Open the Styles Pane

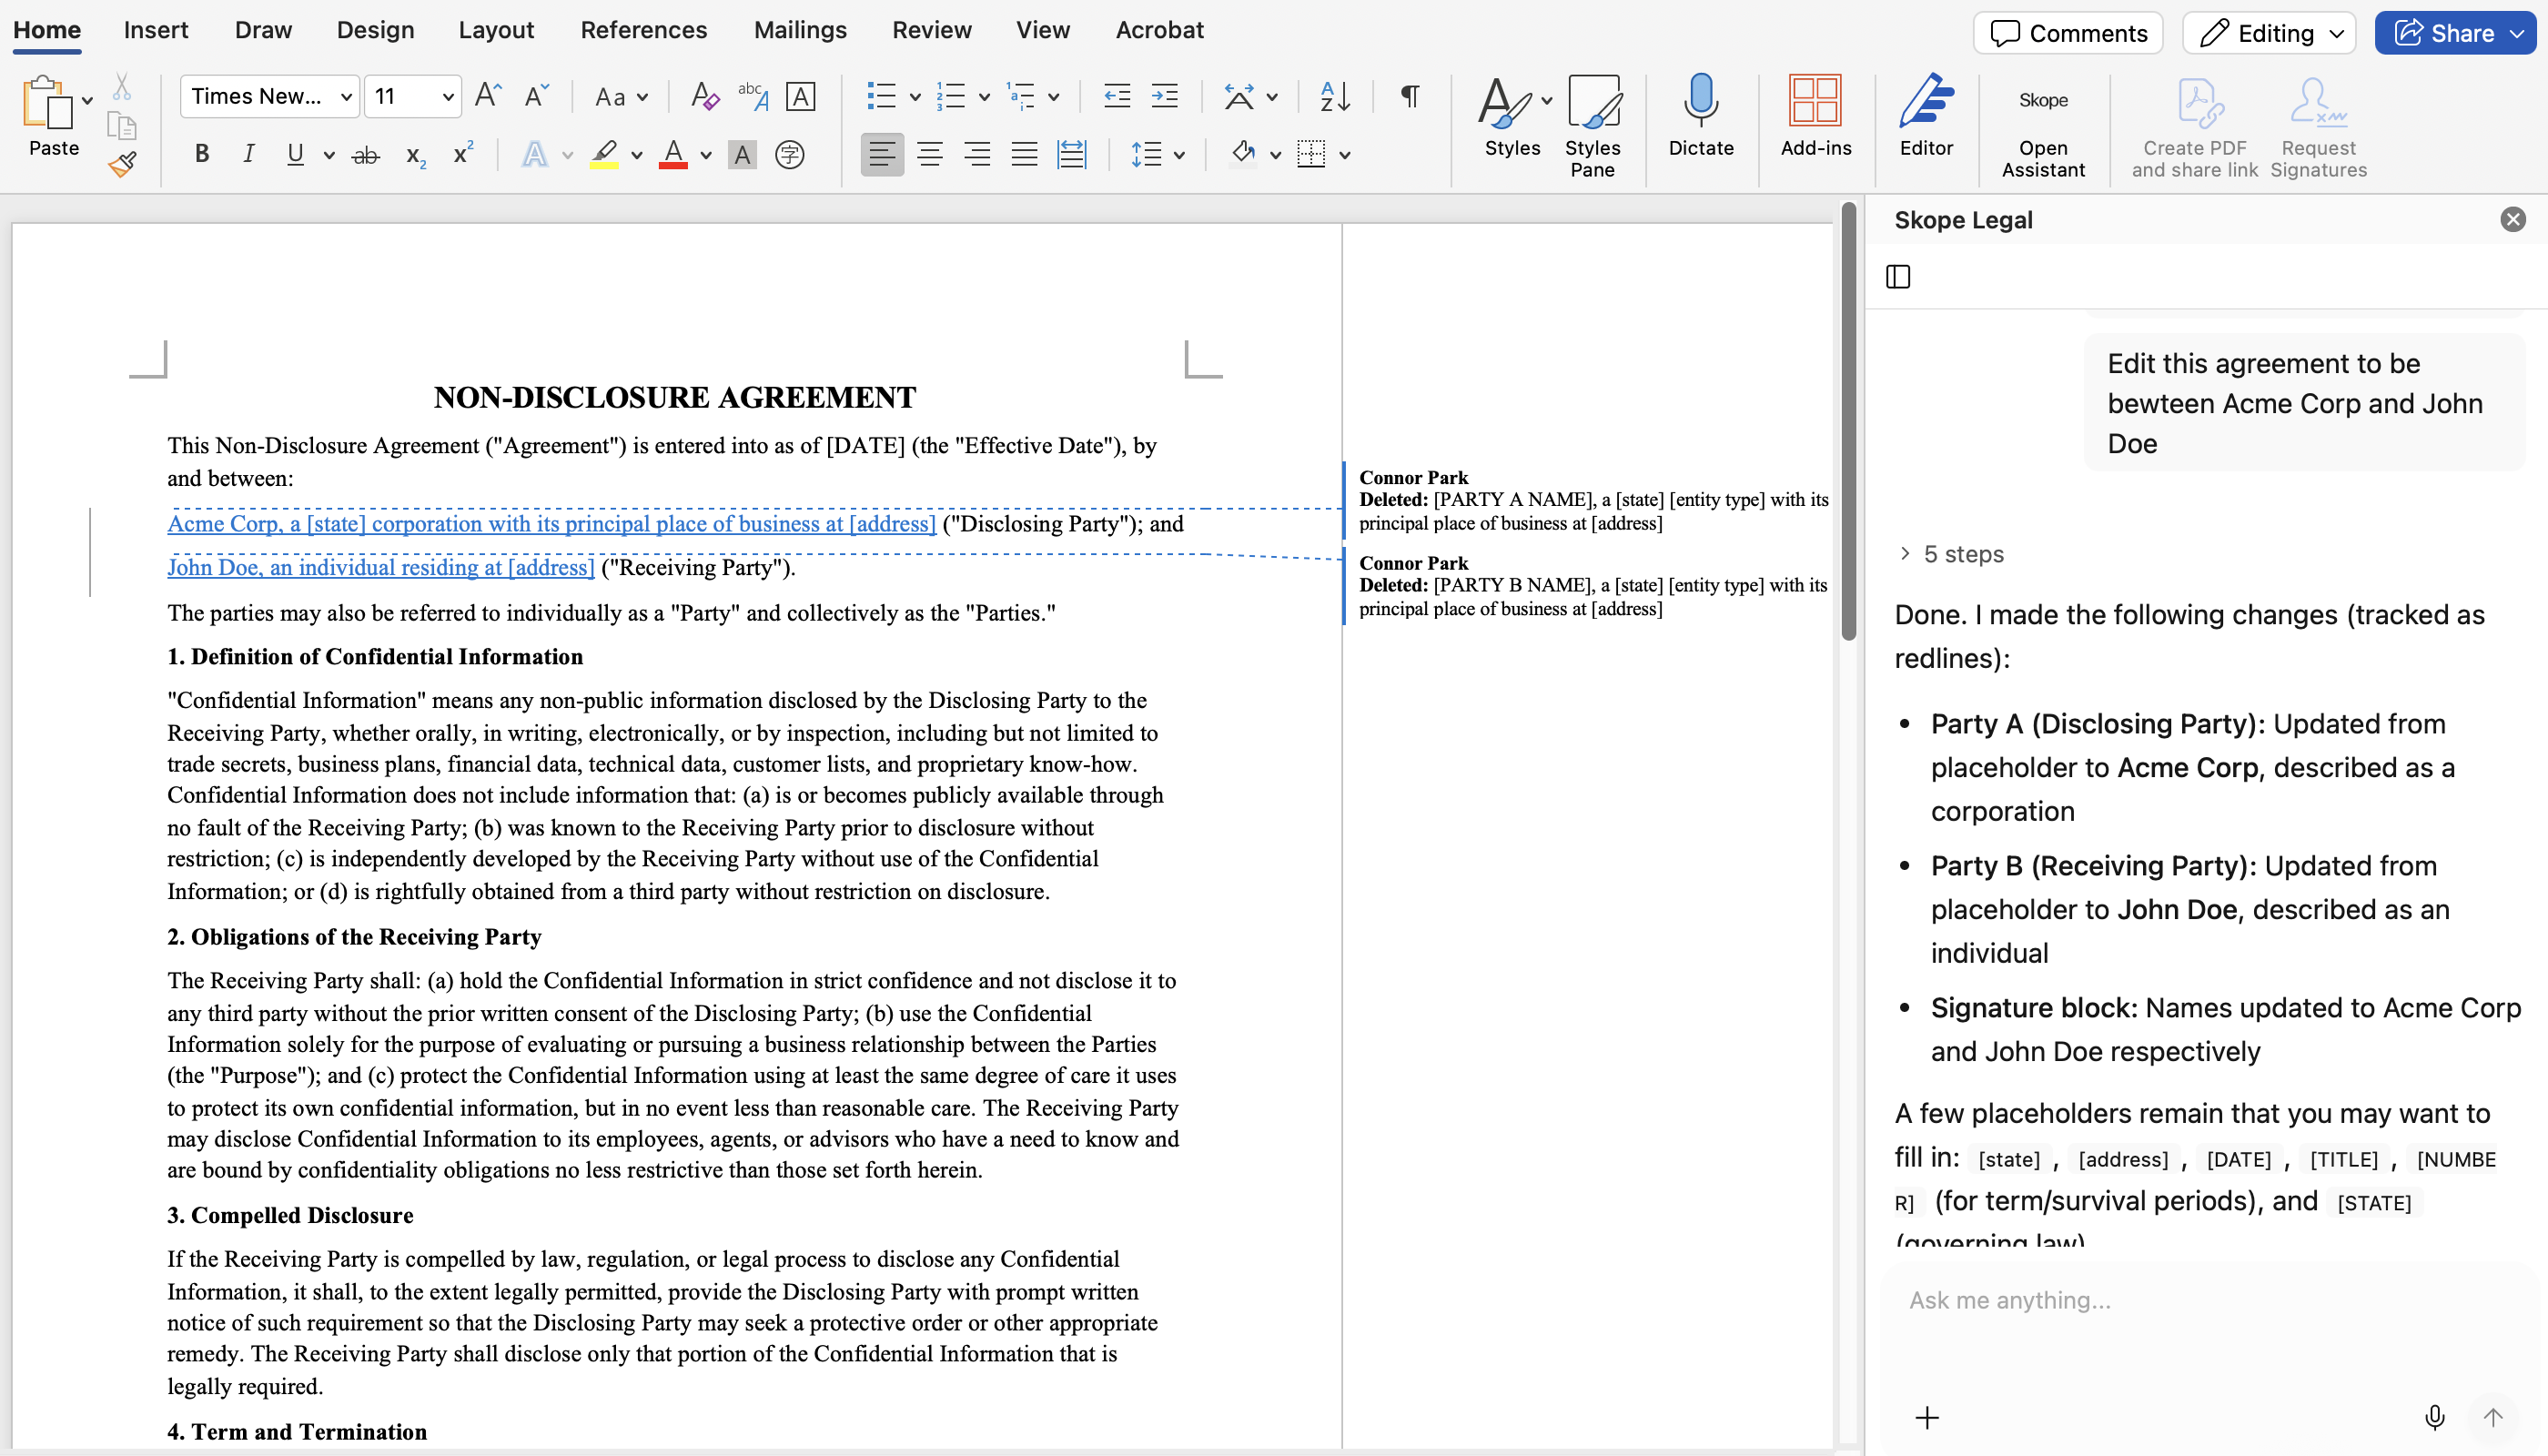[x=1592, y=125]
